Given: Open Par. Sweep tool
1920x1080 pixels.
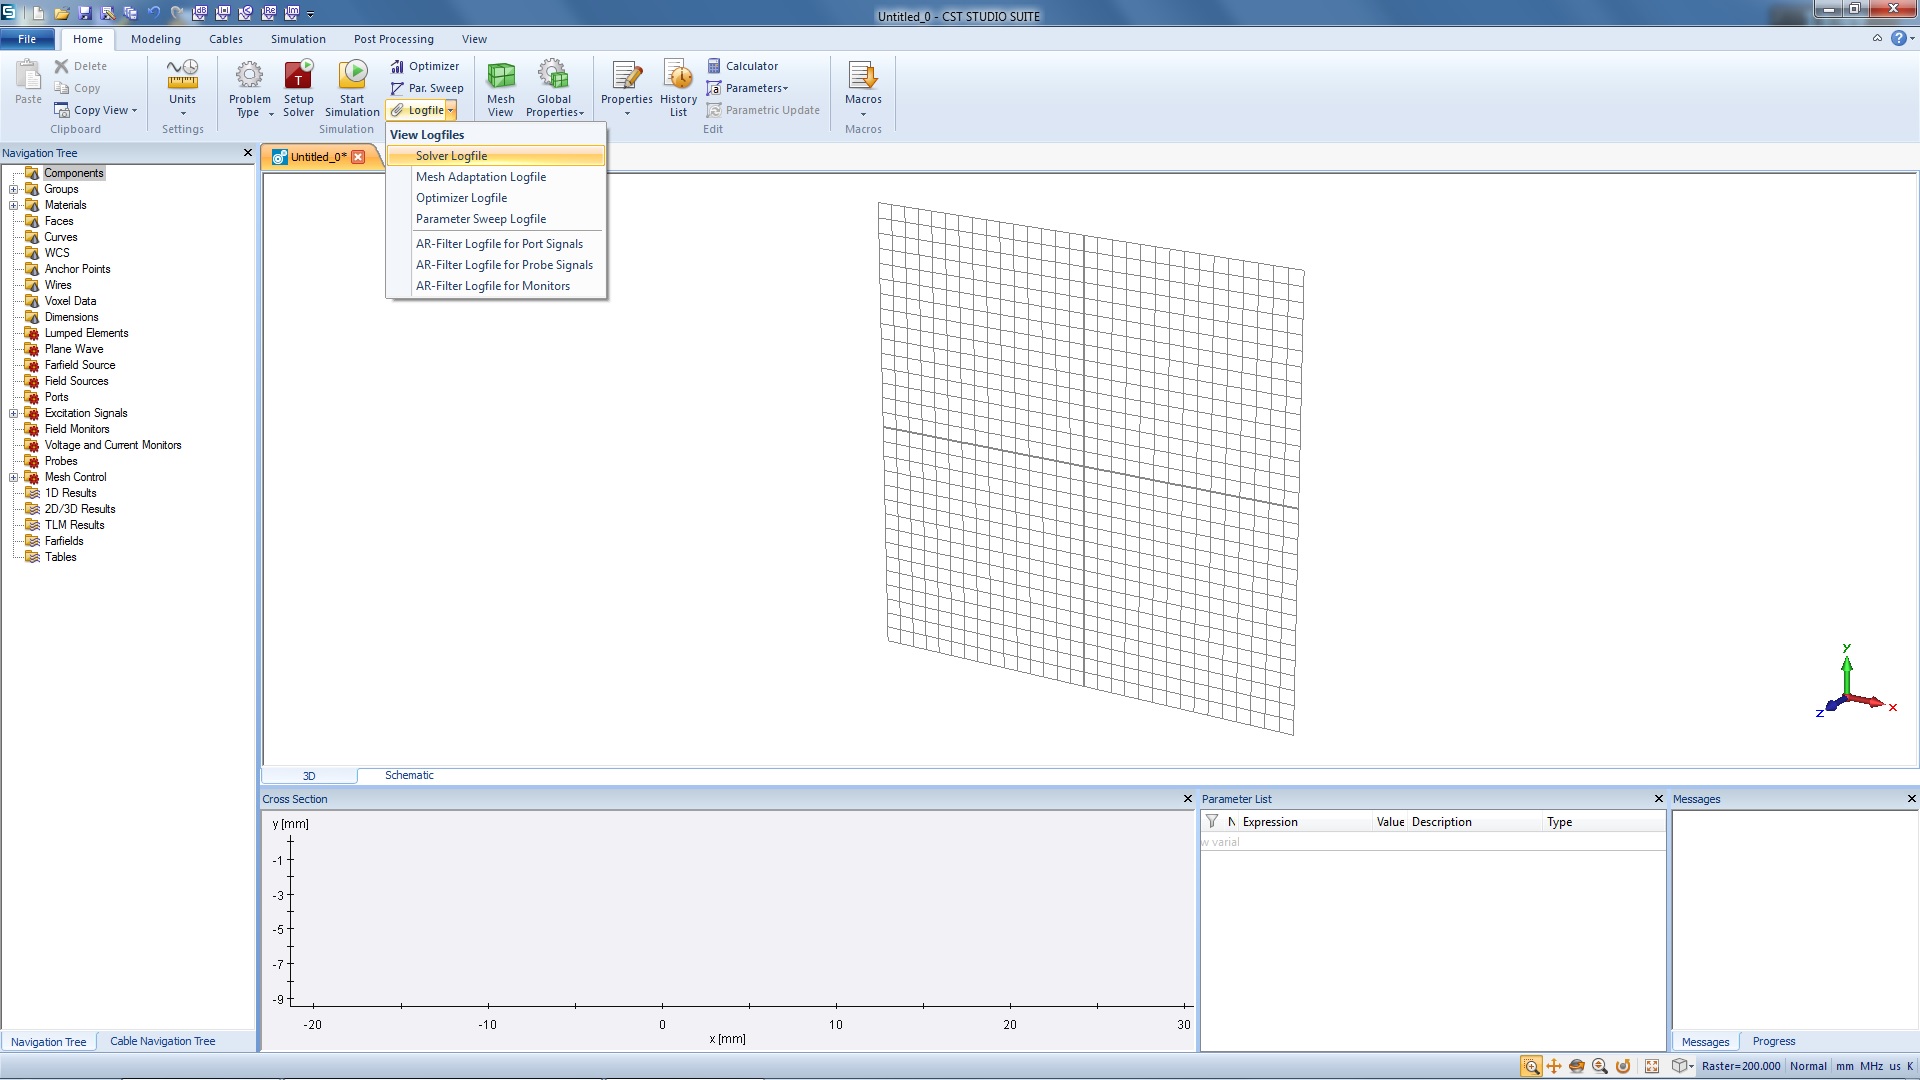Looking at the screenshot, I should coord(427,88).
